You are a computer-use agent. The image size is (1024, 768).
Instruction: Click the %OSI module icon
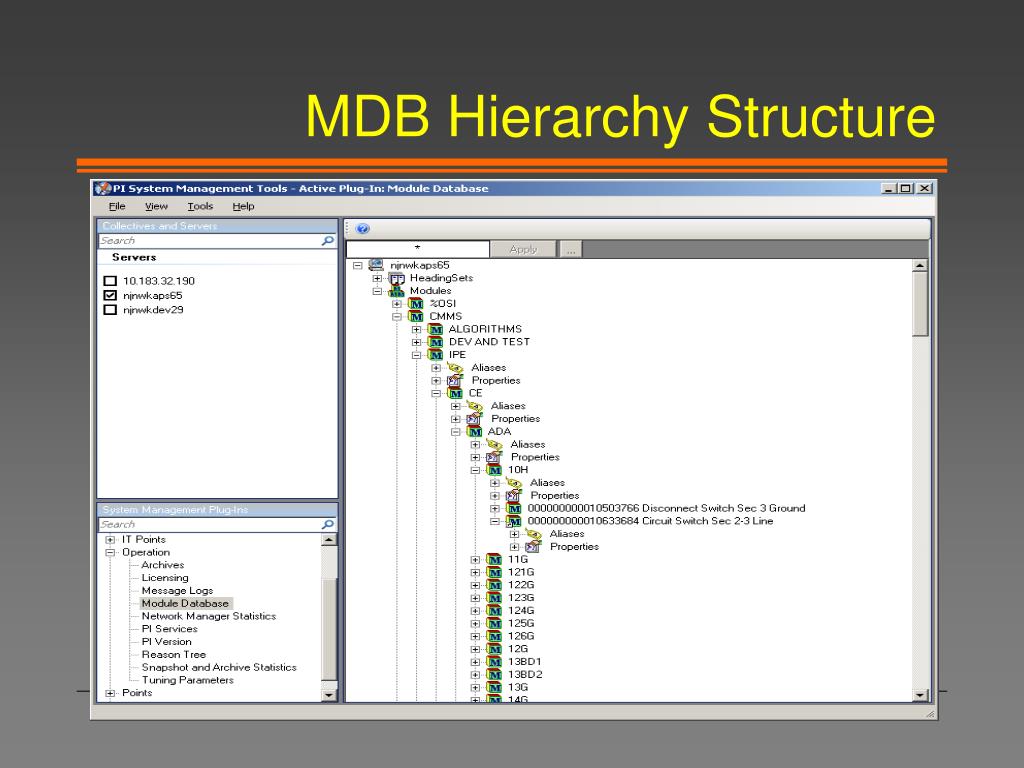pyautogui.click(x=416, y=304)
